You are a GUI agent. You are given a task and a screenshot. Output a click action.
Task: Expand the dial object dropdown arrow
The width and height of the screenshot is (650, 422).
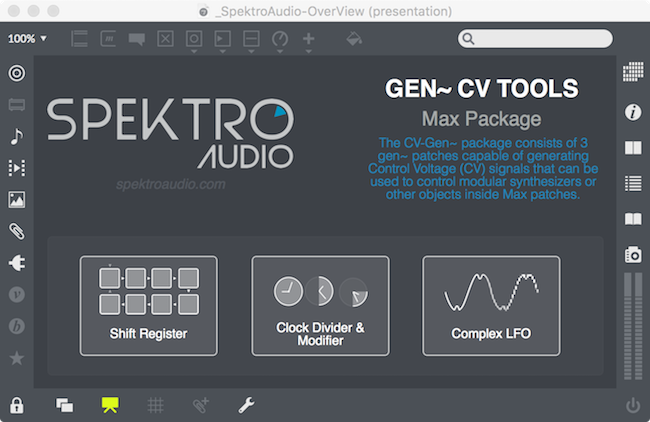pyautogui.click(x=280, y=52)
